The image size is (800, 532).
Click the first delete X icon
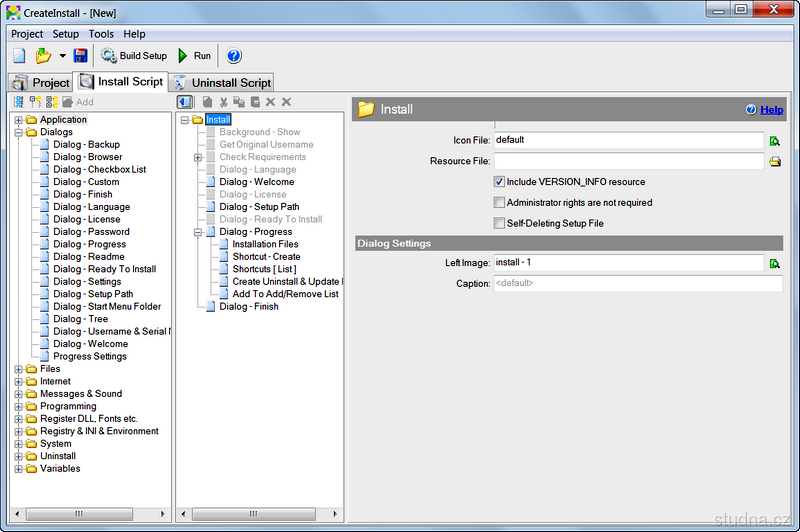point(270,102)
